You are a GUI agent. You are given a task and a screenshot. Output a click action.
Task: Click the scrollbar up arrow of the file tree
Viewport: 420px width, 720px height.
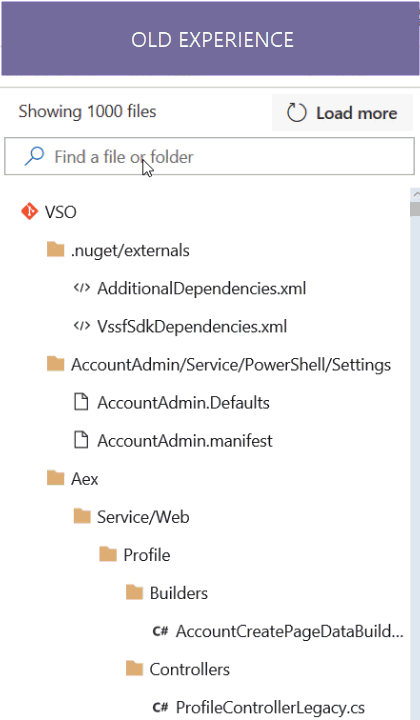415,195
